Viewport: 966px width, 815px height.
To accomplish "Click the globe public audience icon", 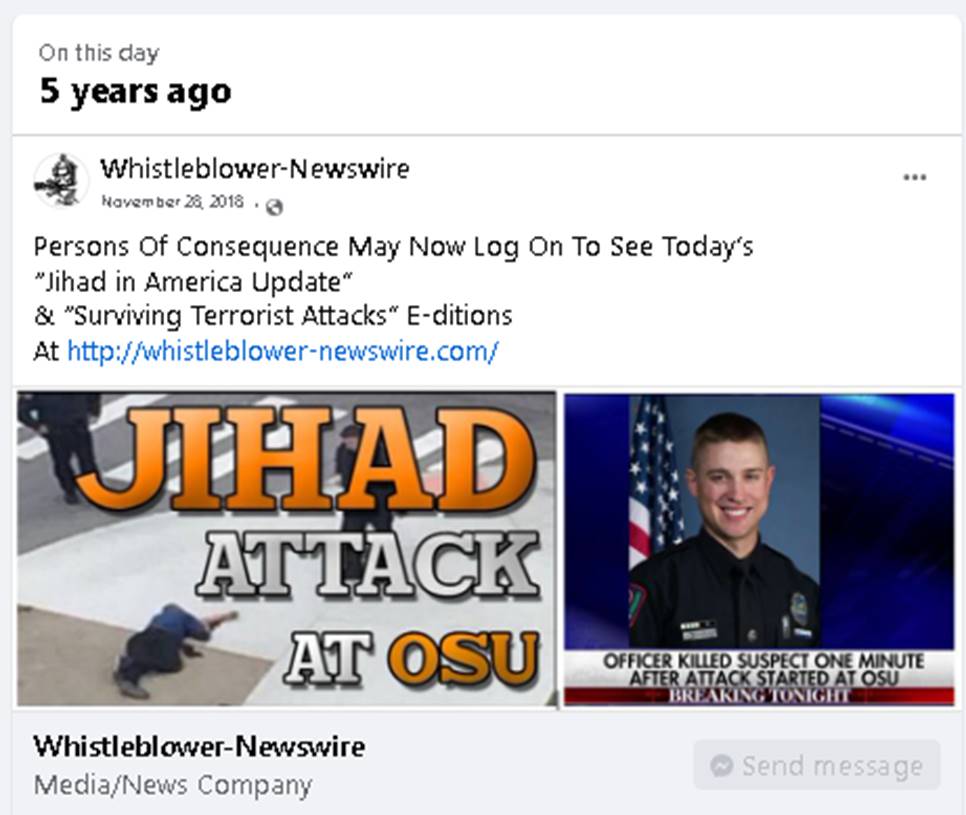I will coord(274,207).
